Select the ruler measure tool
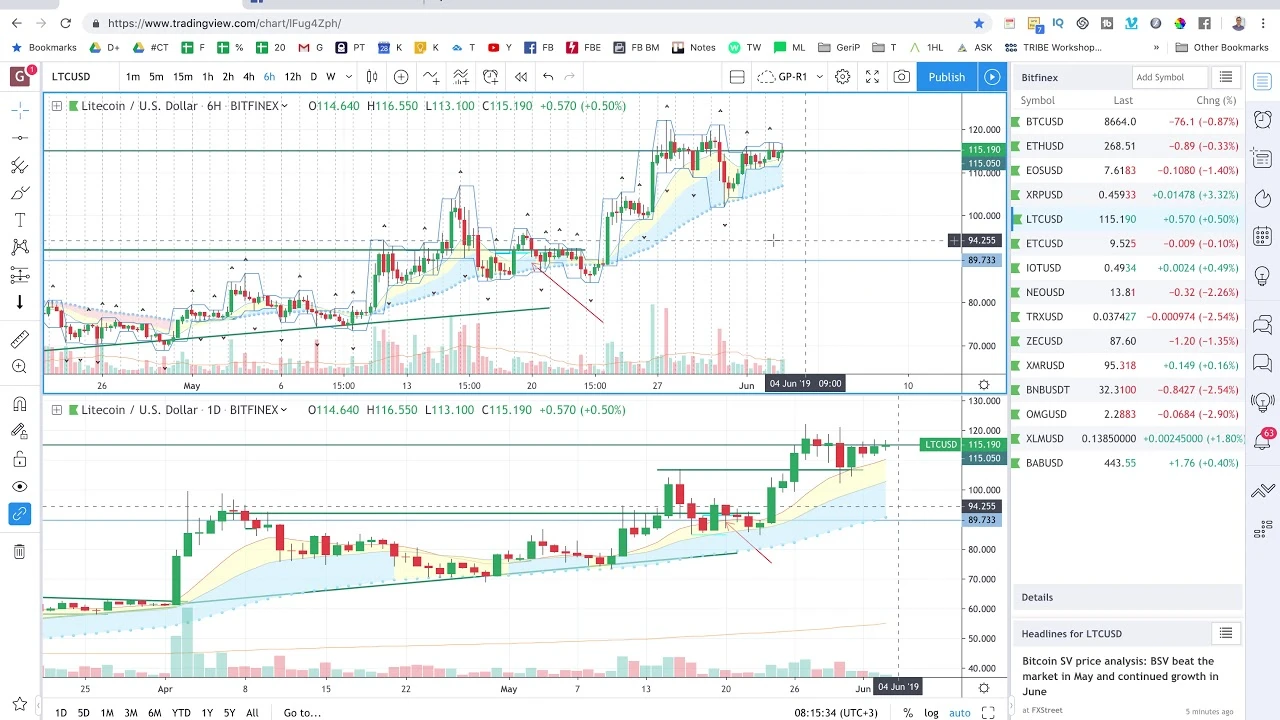The image size is (1280, 720). pos(19,340)
